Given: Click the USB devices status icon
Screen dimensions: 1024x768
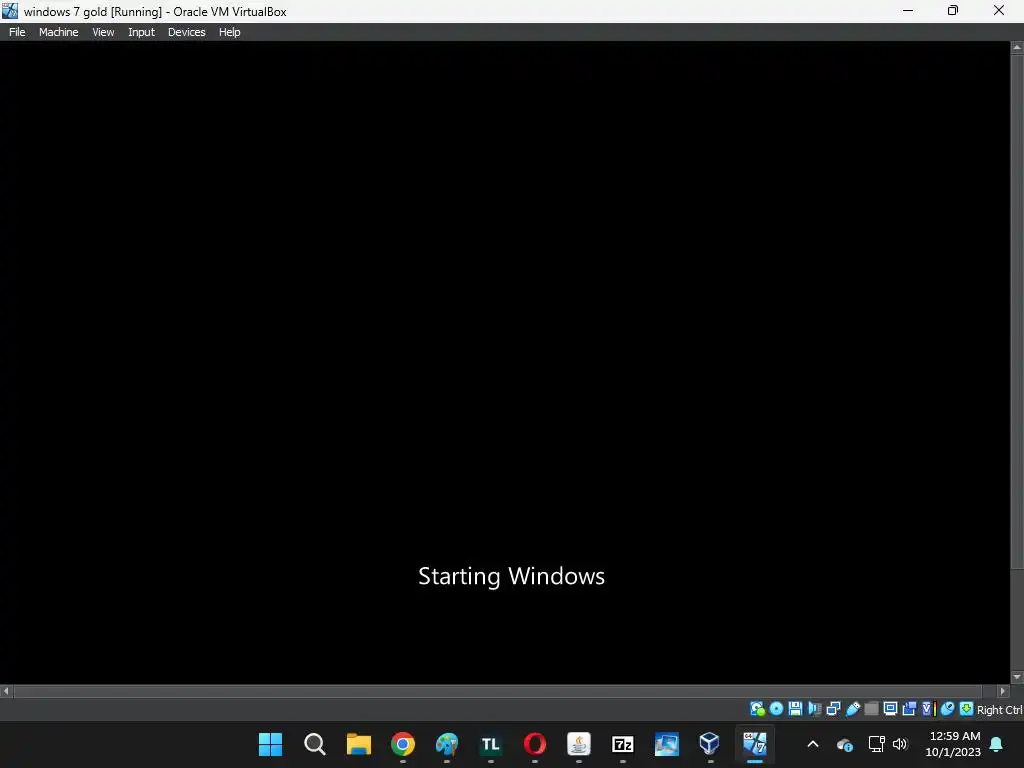Looking at the screenshot, I should [852, 709].
